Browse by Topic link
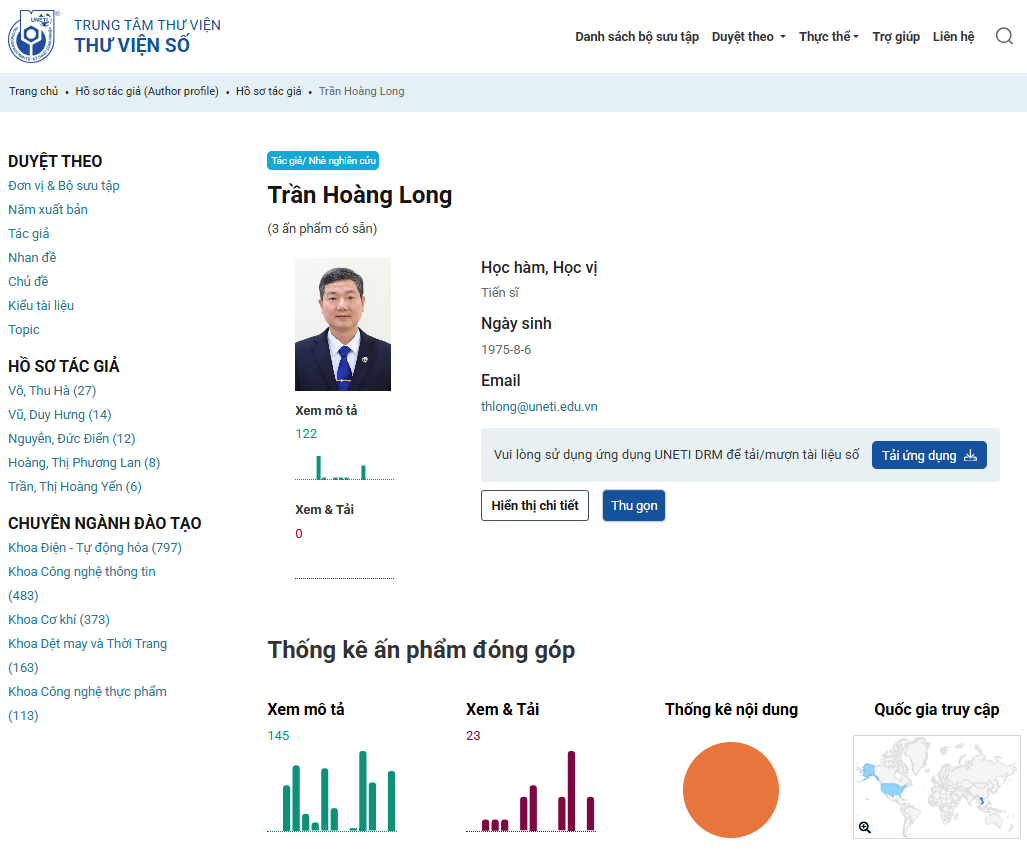The height and width of the screenshot is (857, 1027). click(24, 330)
